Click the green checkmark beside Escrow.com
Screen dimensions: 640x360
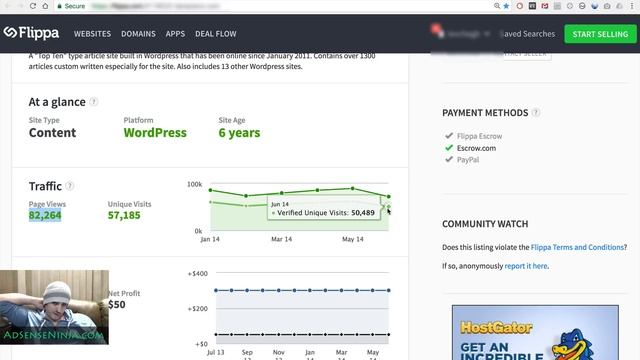click(x=449, y=147)
